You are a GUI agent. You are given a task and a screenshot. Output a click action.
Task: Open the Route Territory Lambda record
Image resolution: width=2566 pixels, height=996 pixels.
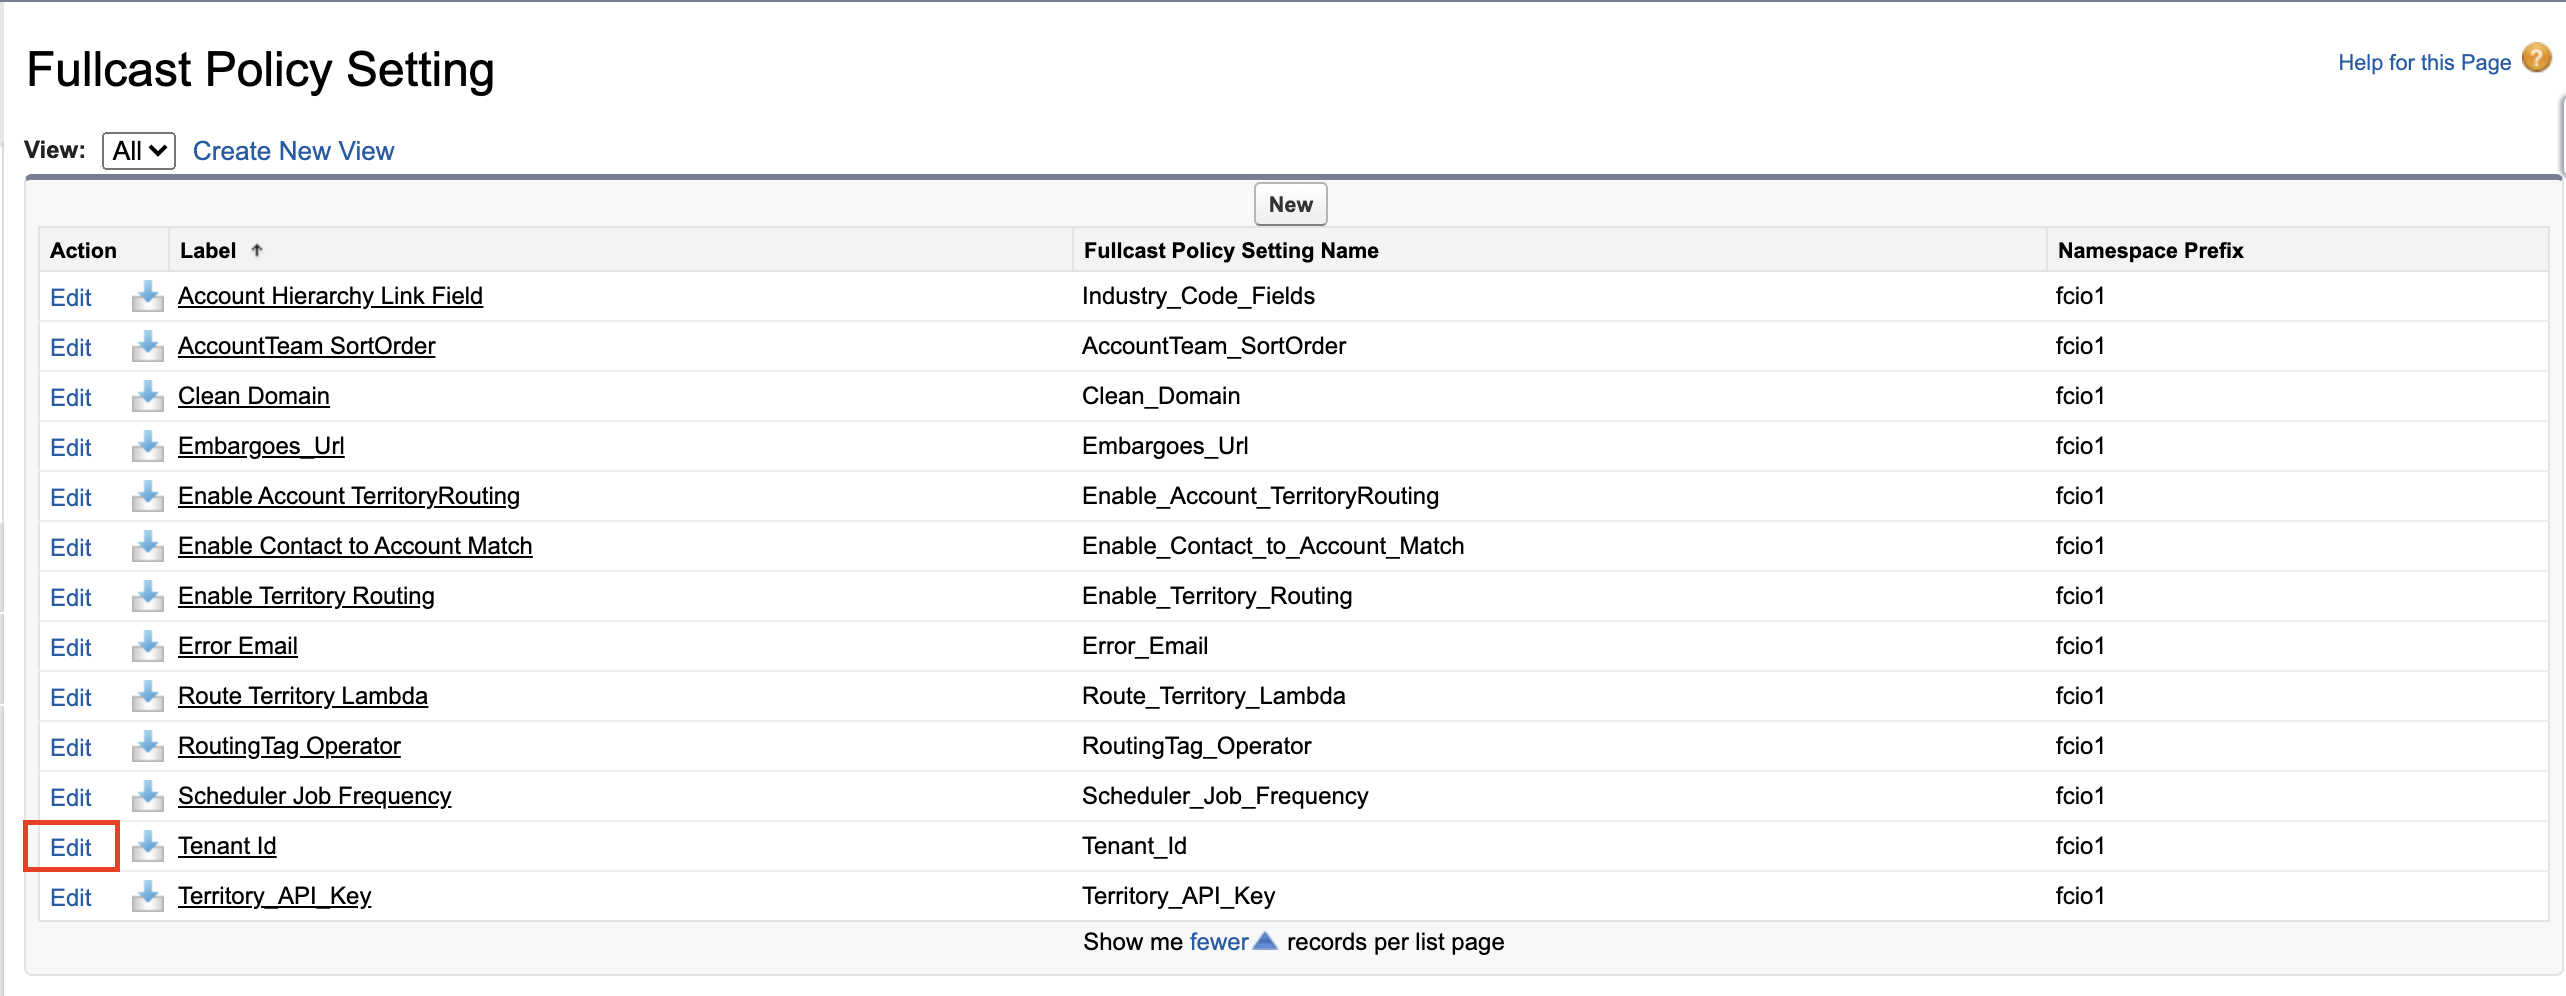303,696
